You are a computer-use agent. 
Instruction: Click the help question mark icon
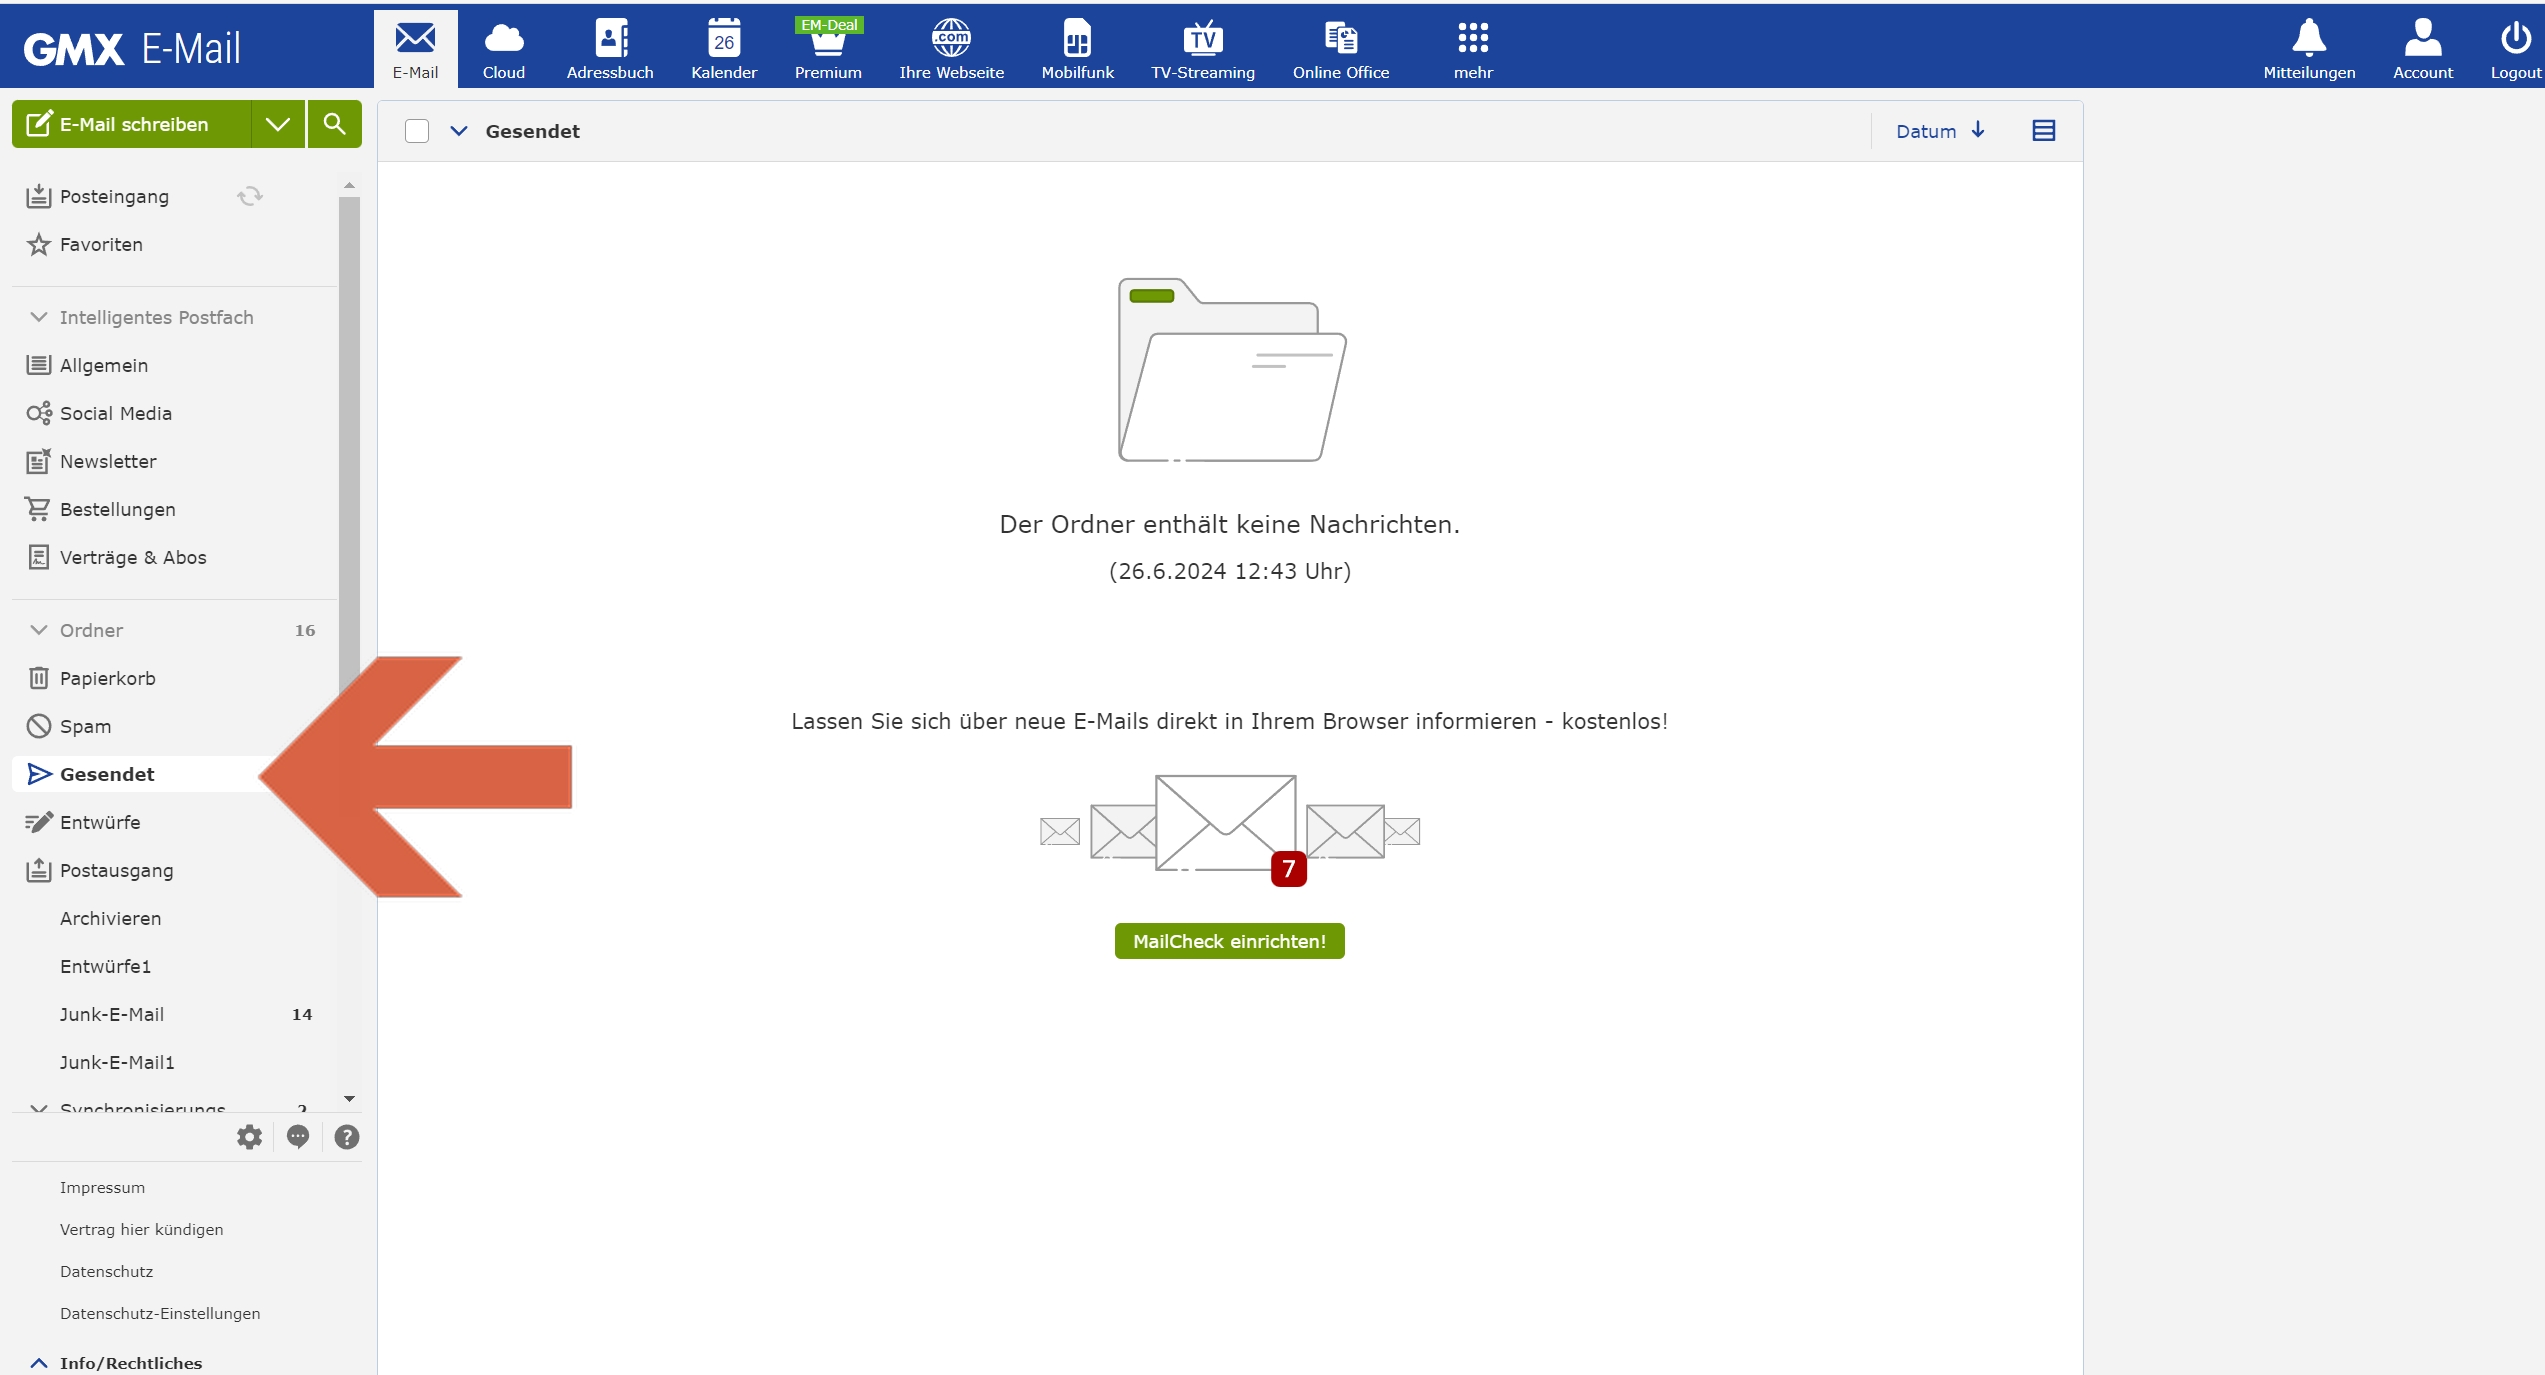pyautogui.click(x=346, y=1137)
